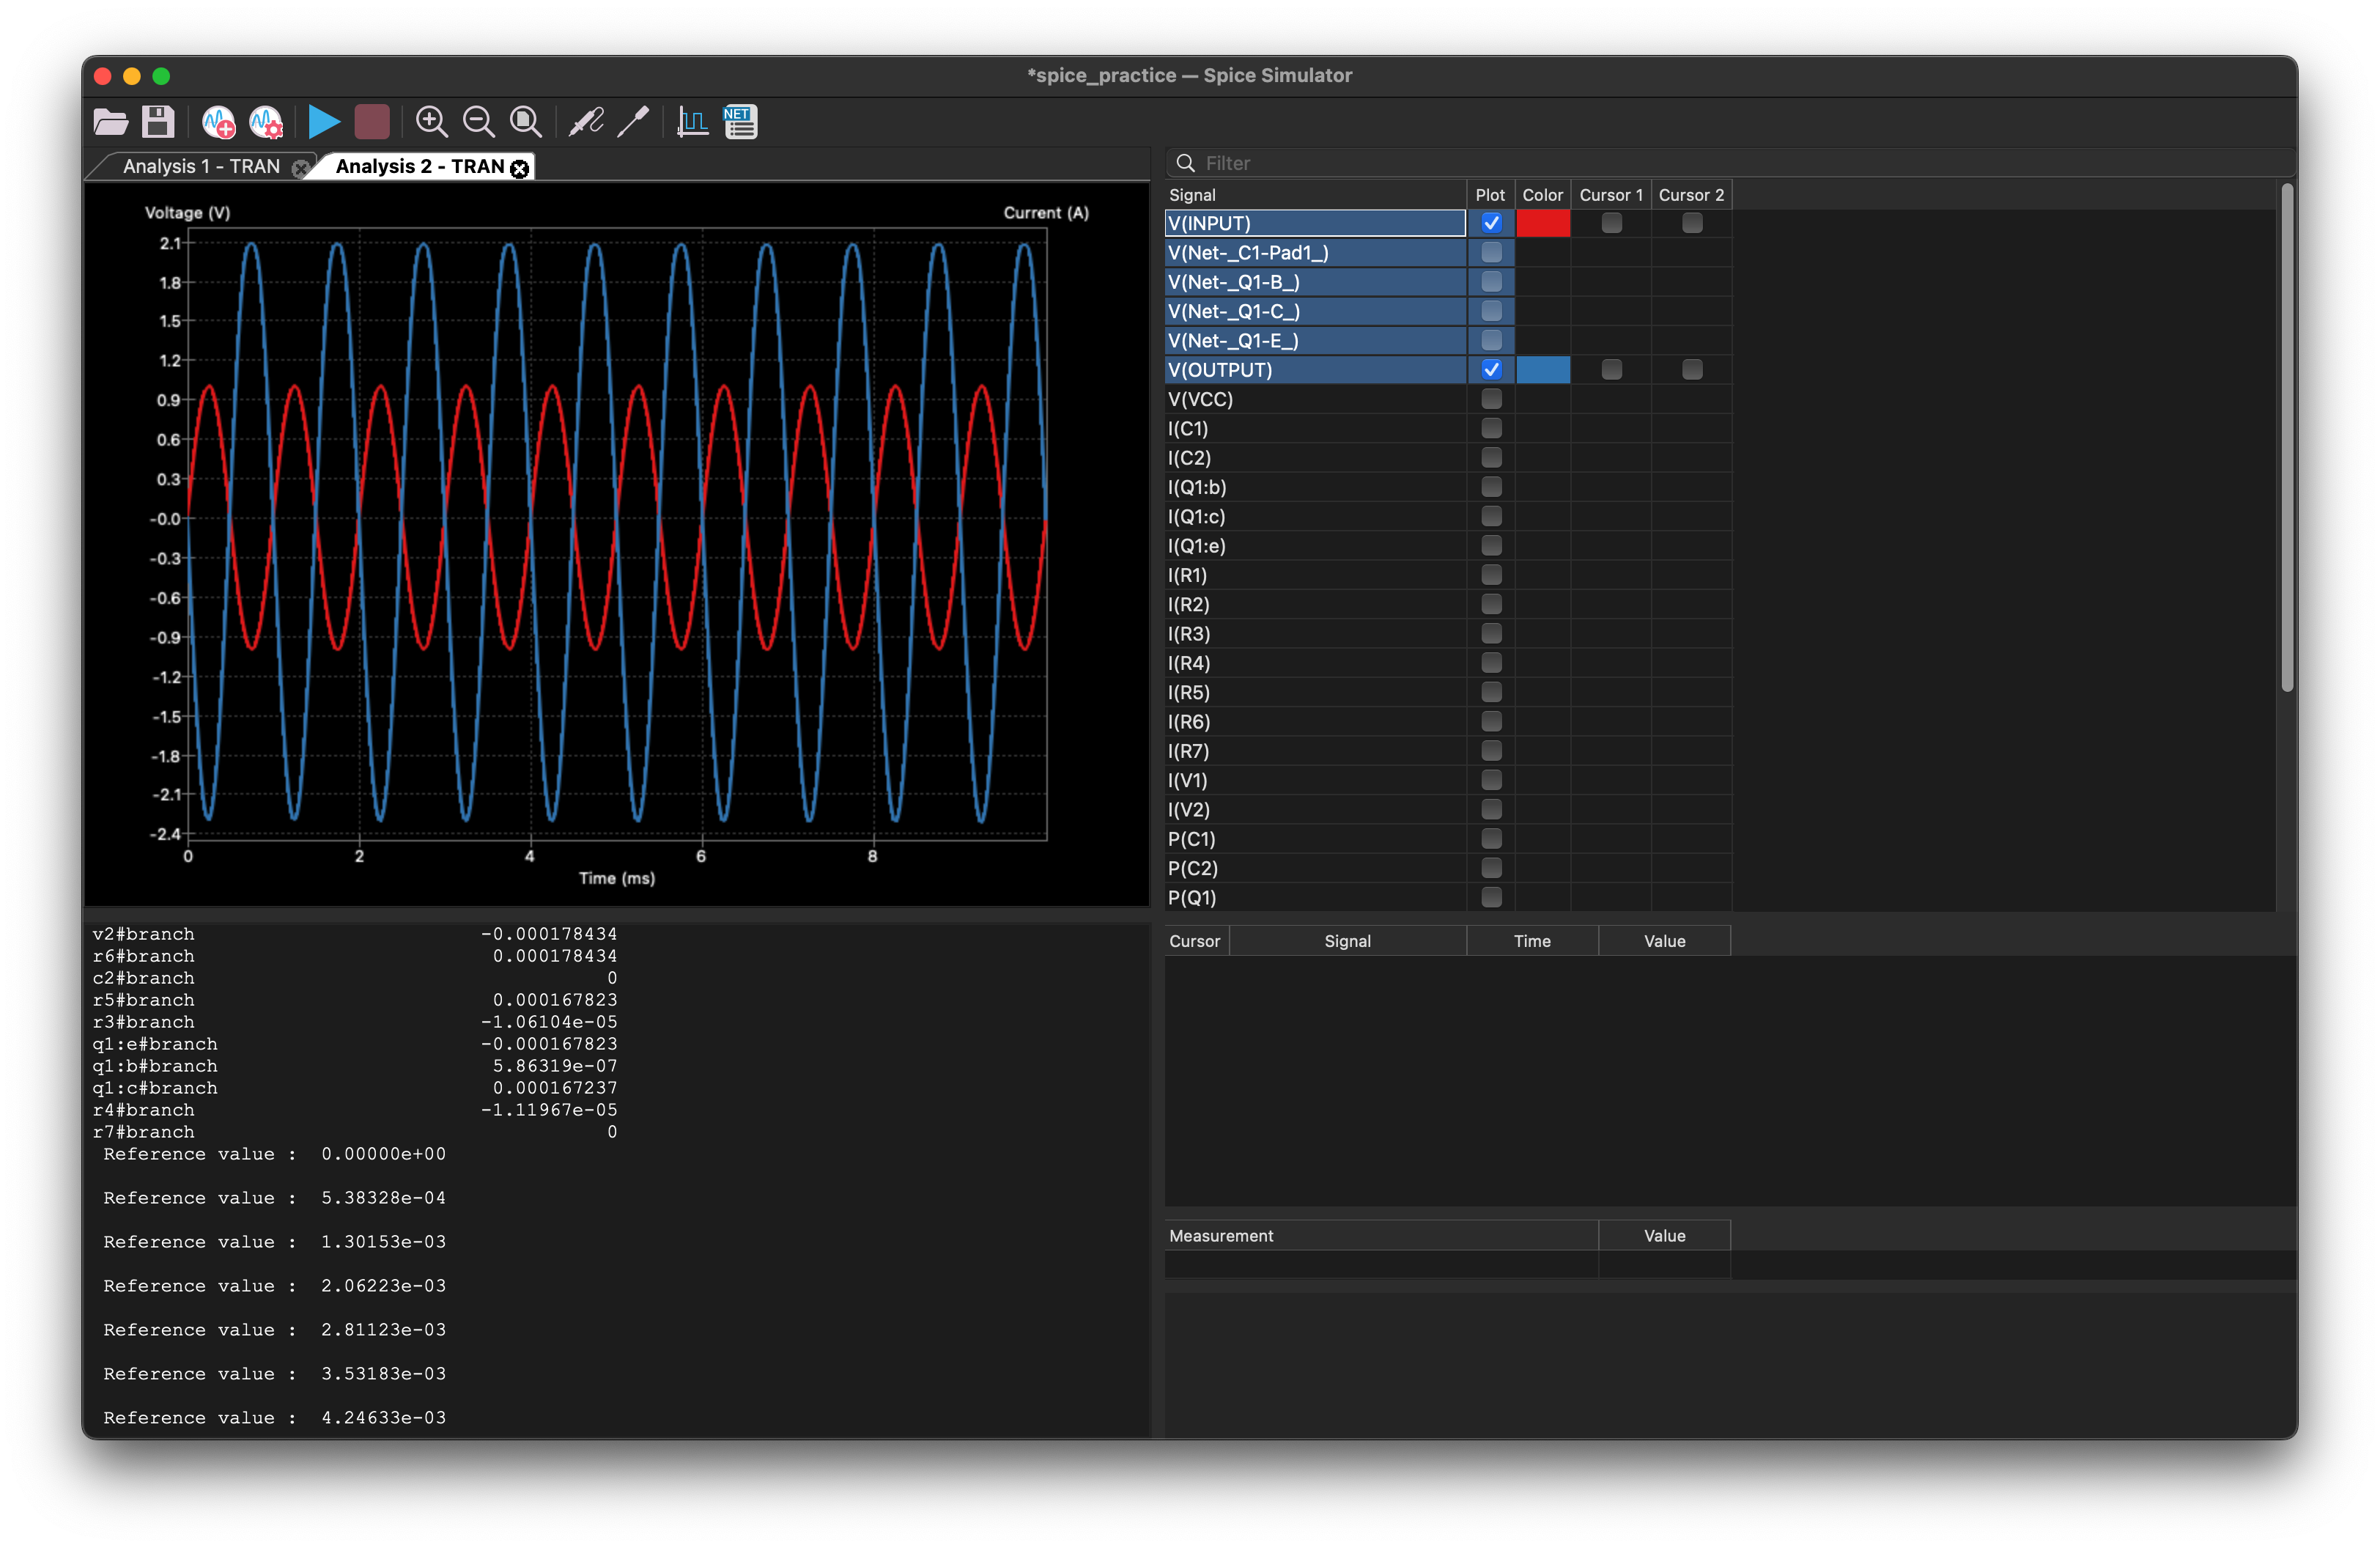Select the schematic probe tool
This screenshot has height=1548, width=2380.
point(586,122)
